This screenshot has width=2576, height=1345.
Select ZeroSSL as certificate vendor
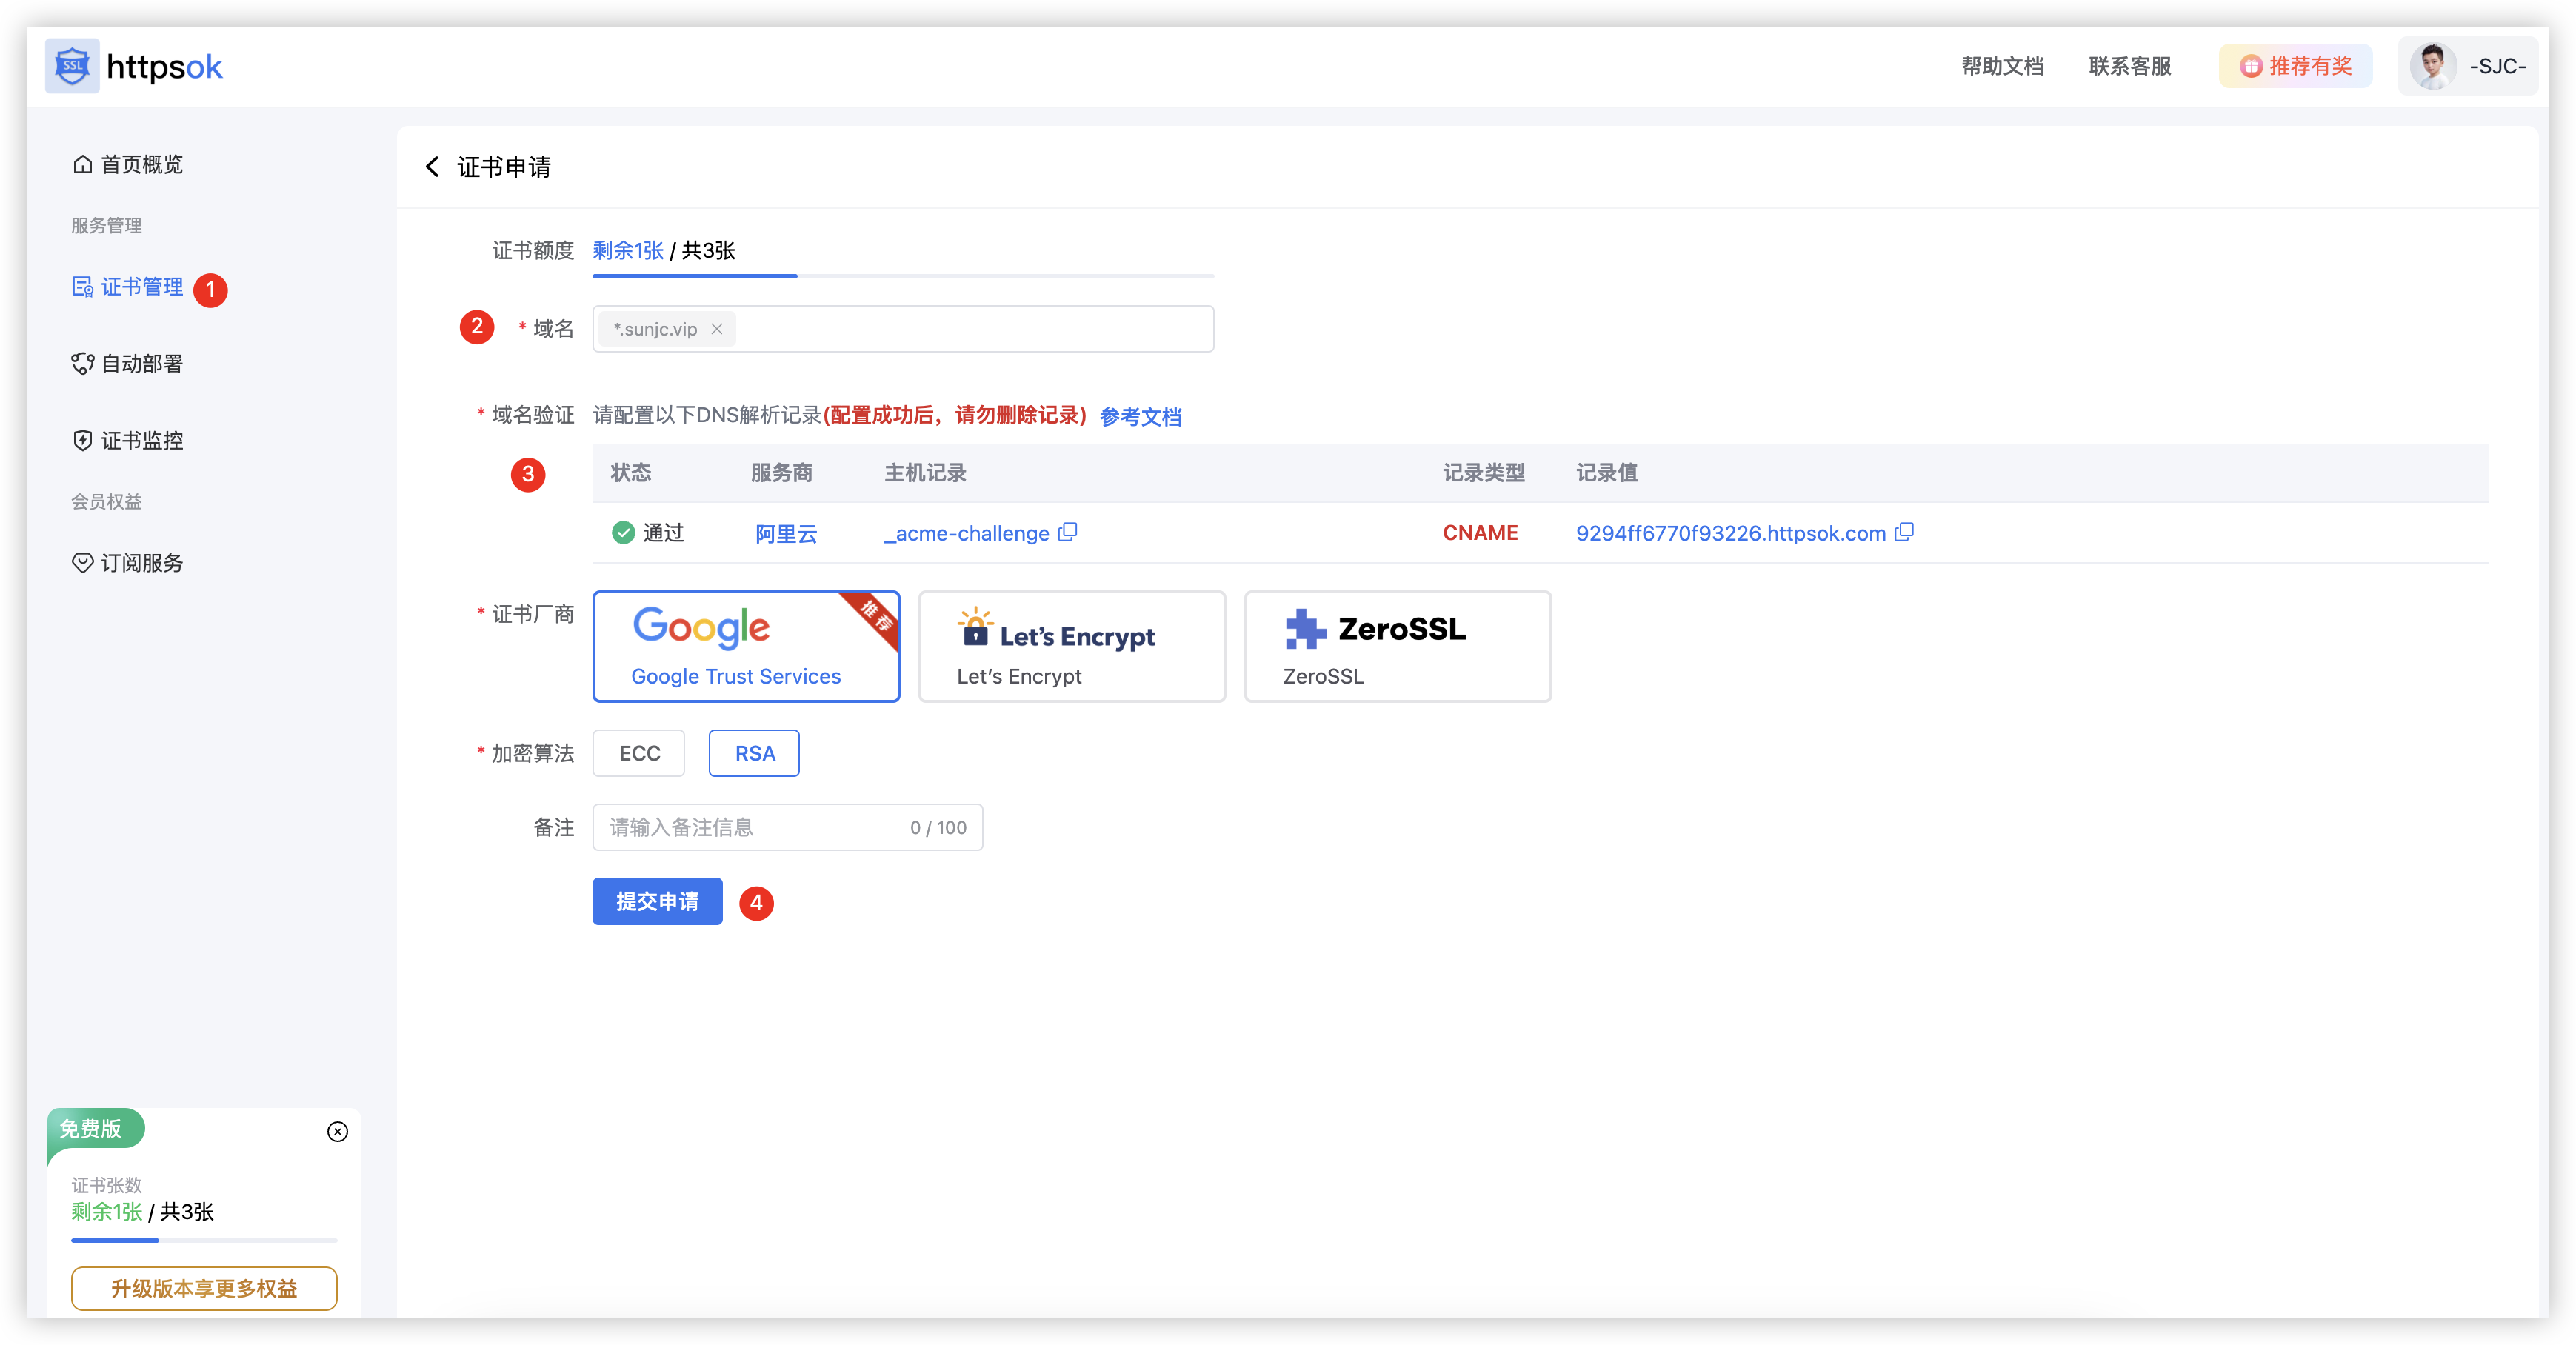1398,646
